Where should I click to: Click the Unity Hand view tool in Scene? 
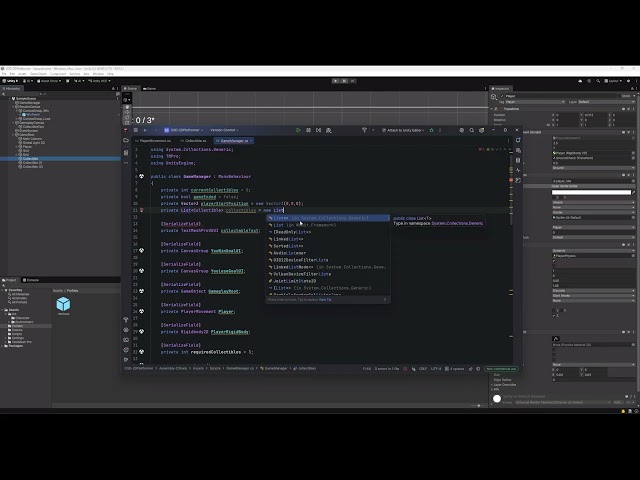coord(127,107)
